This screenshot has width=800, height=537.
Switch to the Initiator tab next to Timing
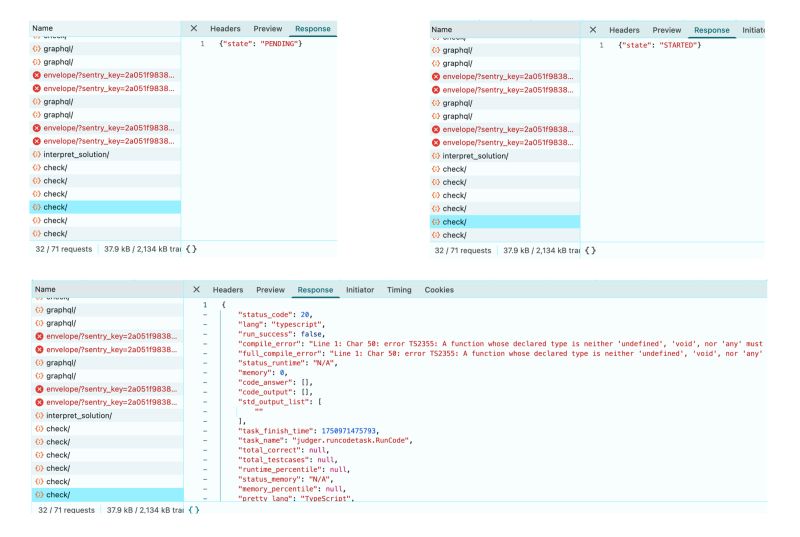click(x=360, y=290)
